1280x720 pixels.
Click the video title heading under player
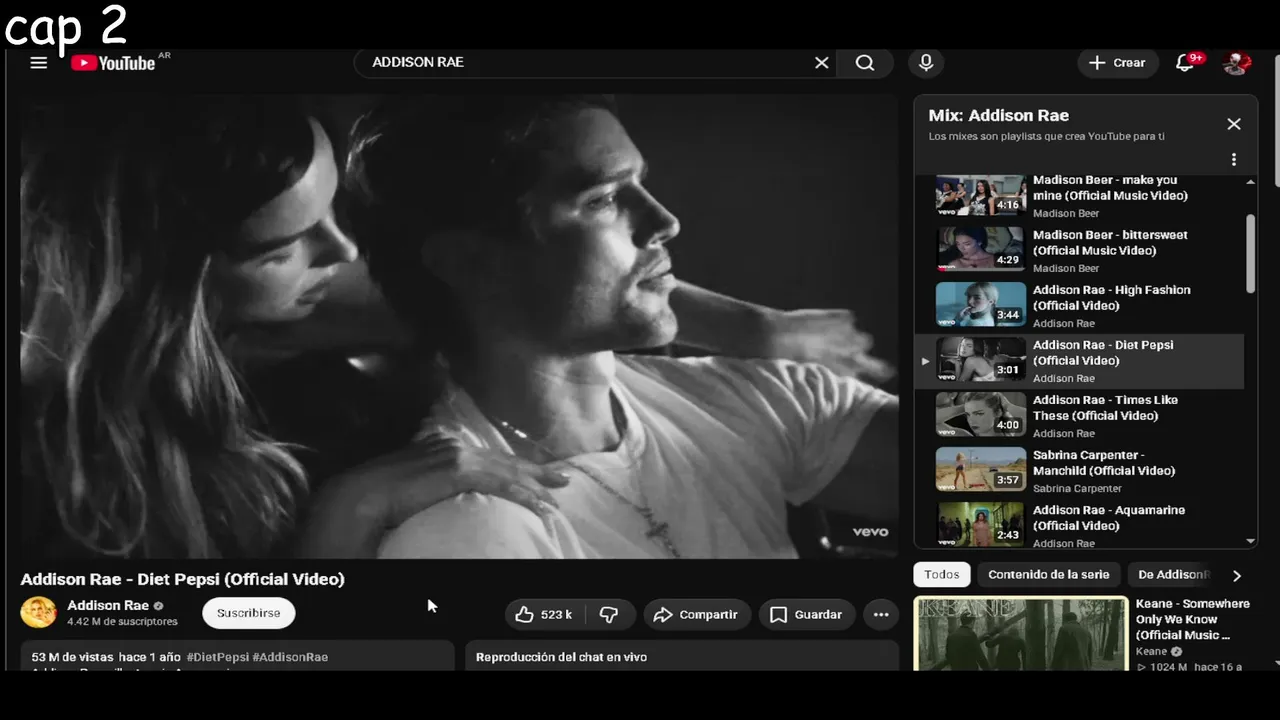(x=182, y=579)
